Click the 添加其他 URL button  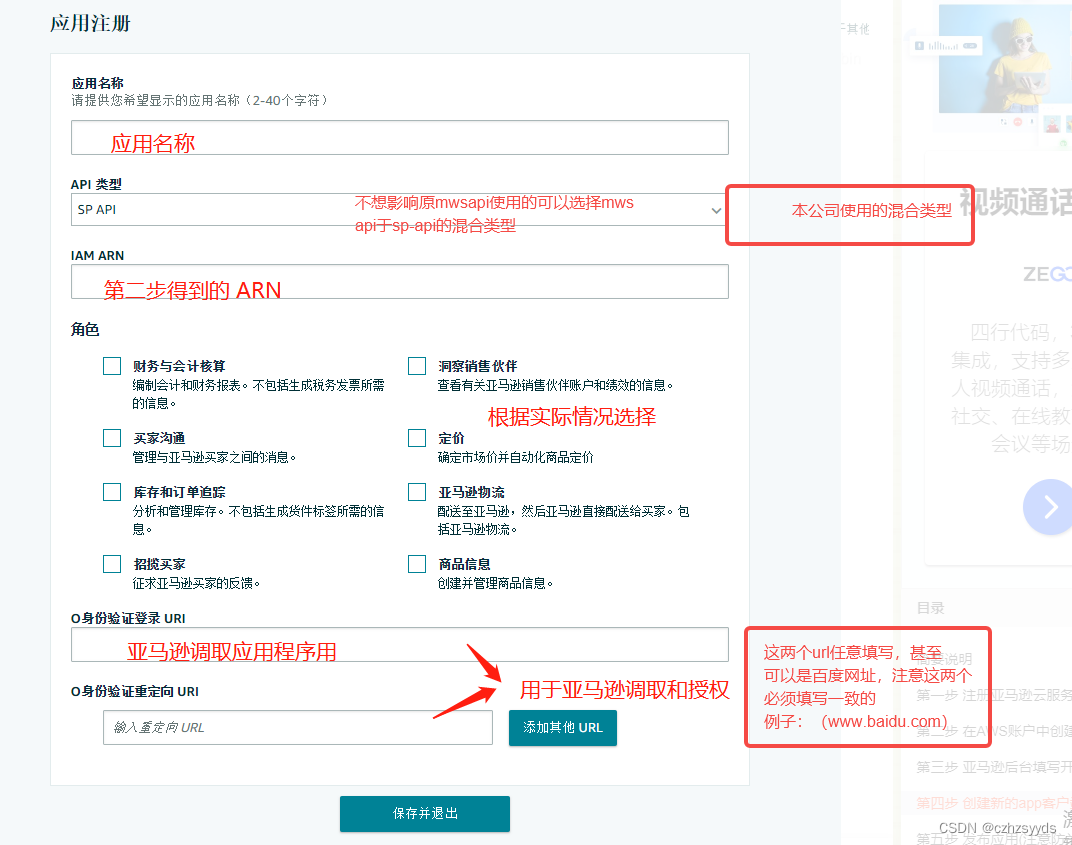tap(562, 728)
